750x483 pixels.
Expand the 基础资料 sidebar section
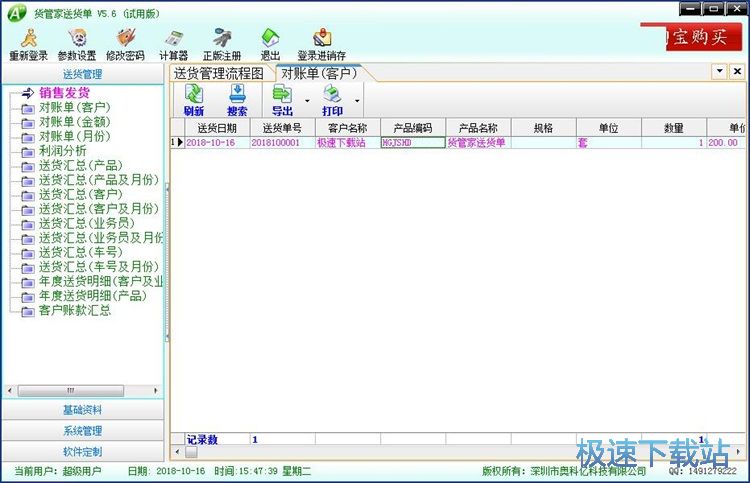[x=83, y=410]
